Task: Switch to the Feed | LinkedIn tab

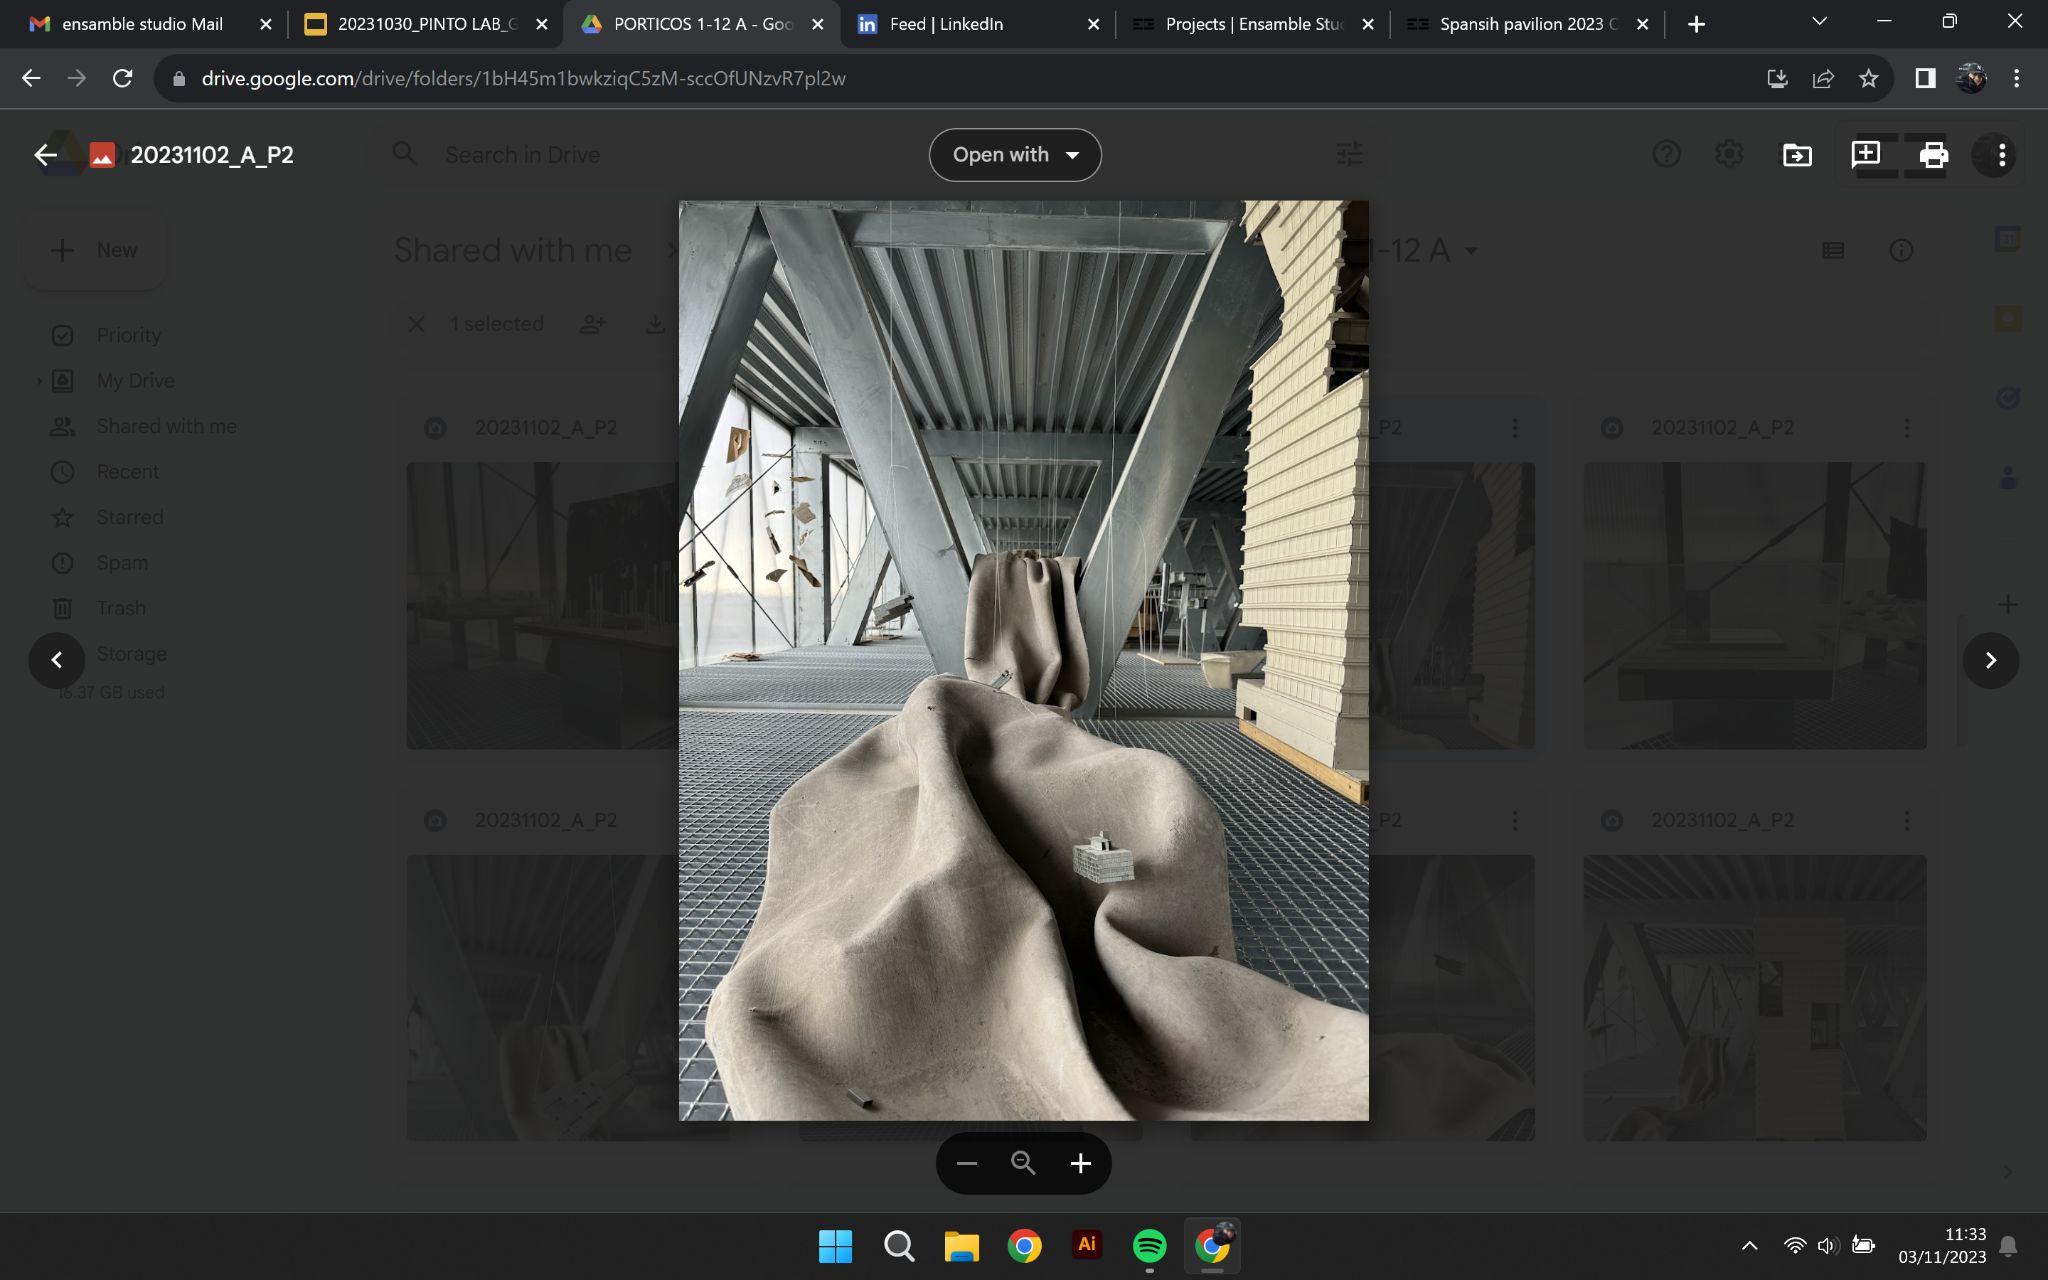Action: (946, 24)
